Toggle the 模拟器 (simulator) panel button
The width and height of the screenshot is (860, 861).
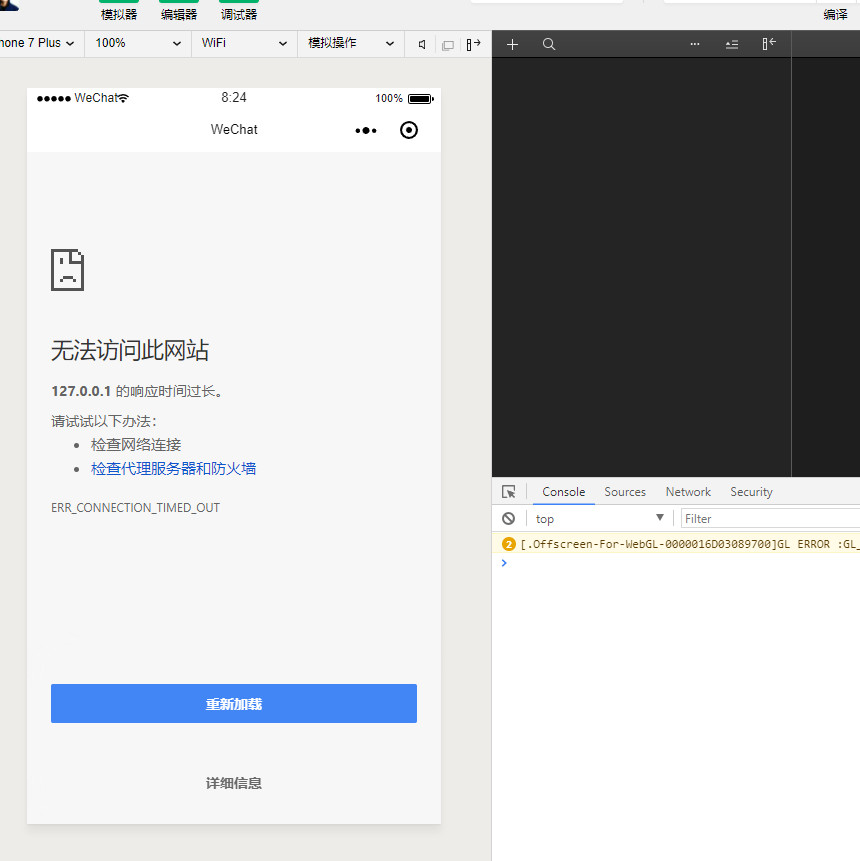coord(119,10)
